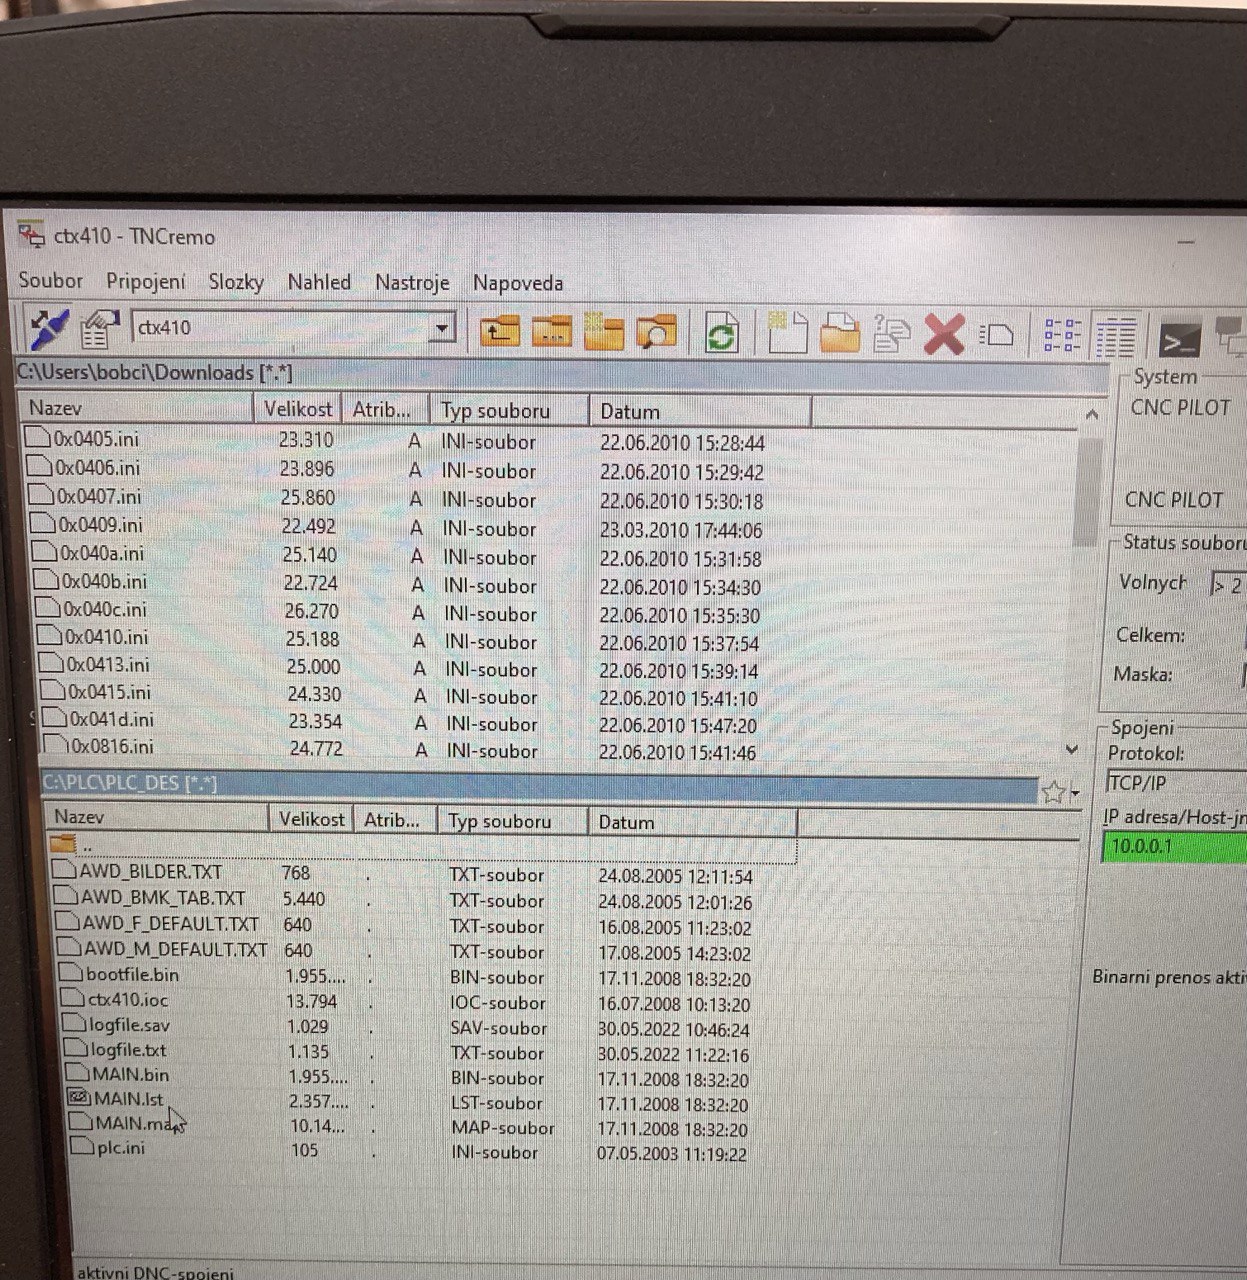1247x1280 pixels.
Task: Click the 10.0.0.1 IP address field
Action: point(1172,847)
